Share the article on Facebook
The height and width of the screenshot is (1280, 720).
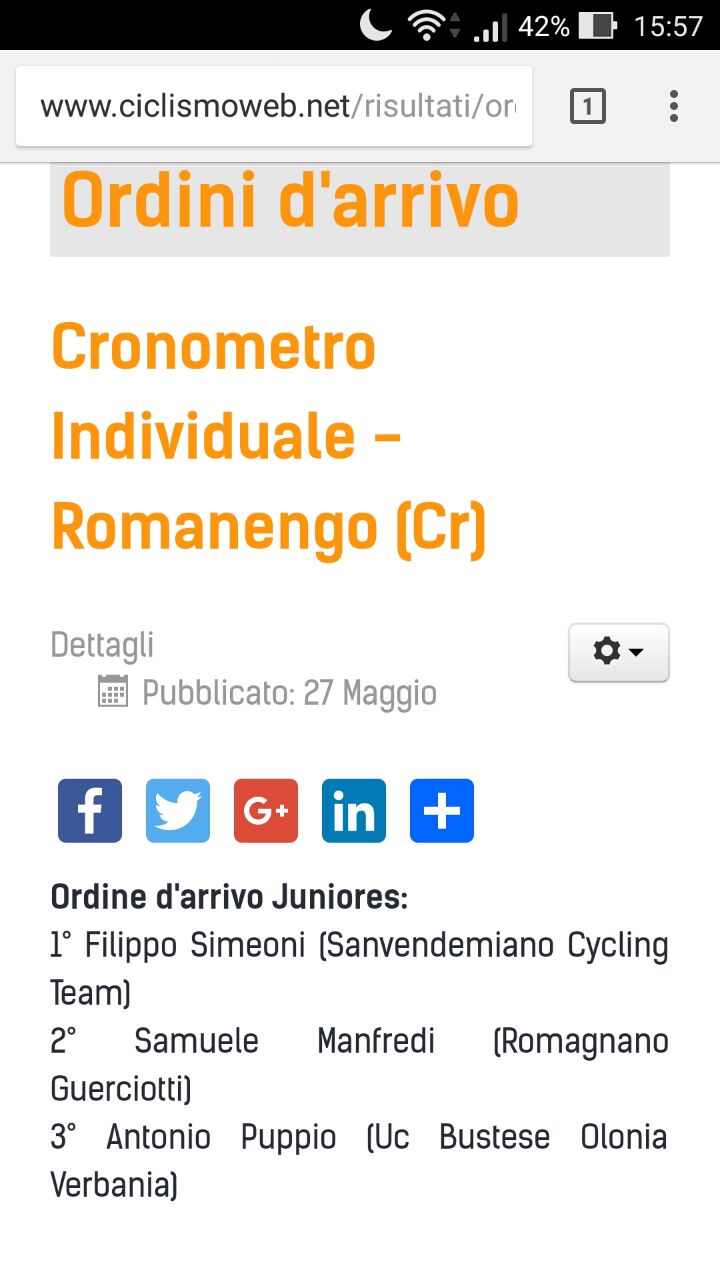(90, 811)
